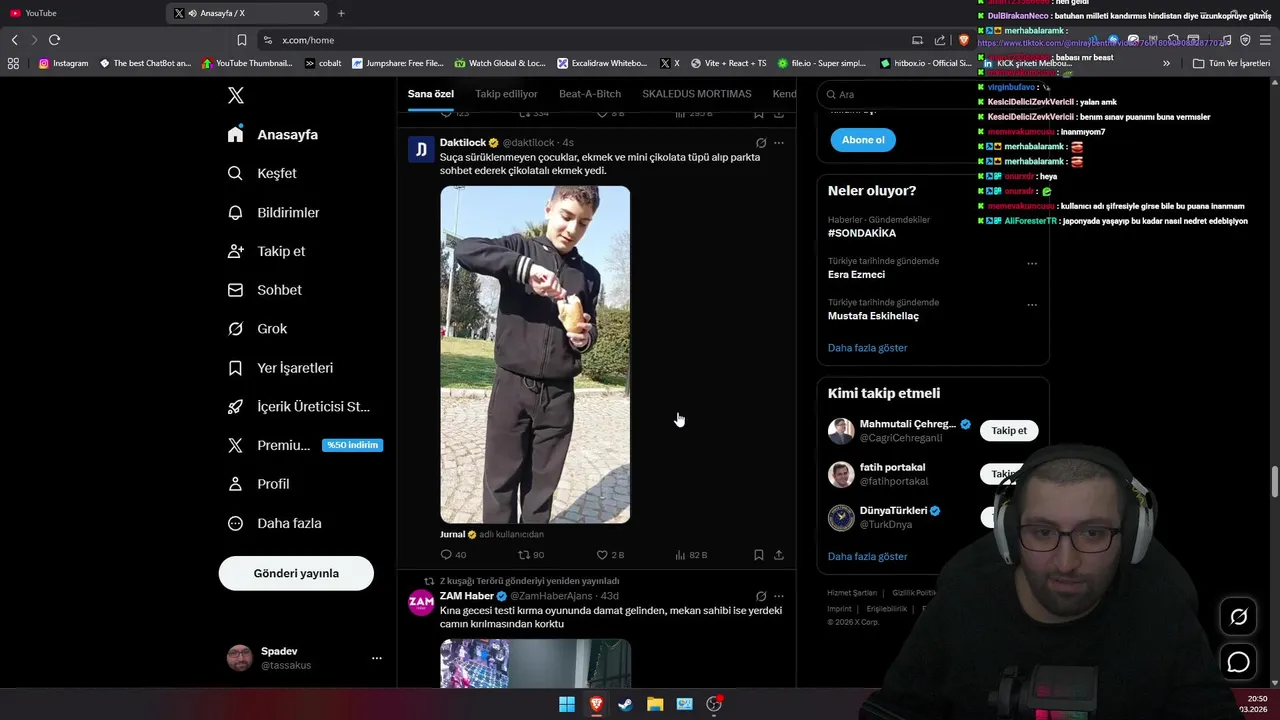Click Abone ol subscribe button
This screenshot has width=1280, height=720.
point(863,140)
